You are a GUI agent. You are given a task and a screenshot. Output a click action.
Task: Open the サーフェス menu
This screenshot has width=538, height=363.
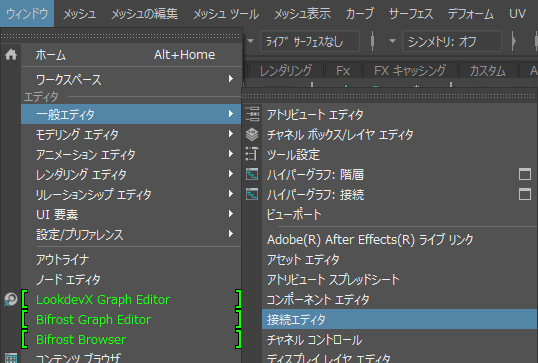click(x=411, y=13)
